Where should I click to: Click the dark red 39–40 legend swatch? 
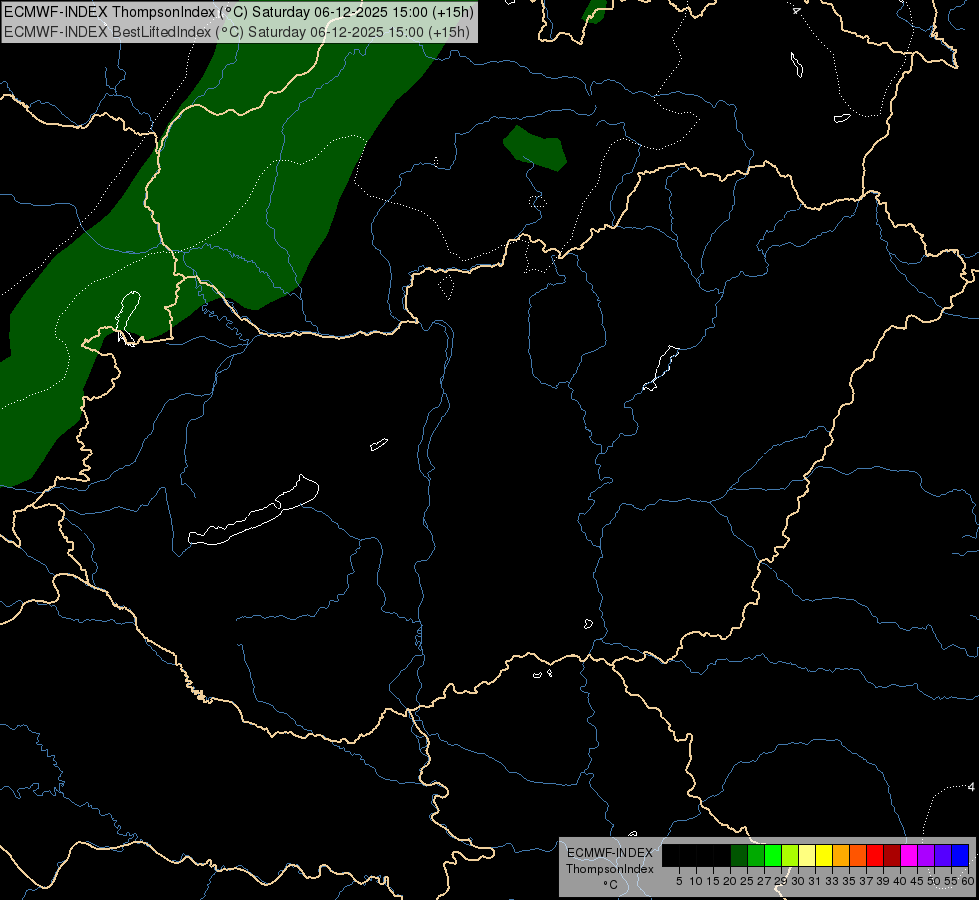[x=892, y=855]
